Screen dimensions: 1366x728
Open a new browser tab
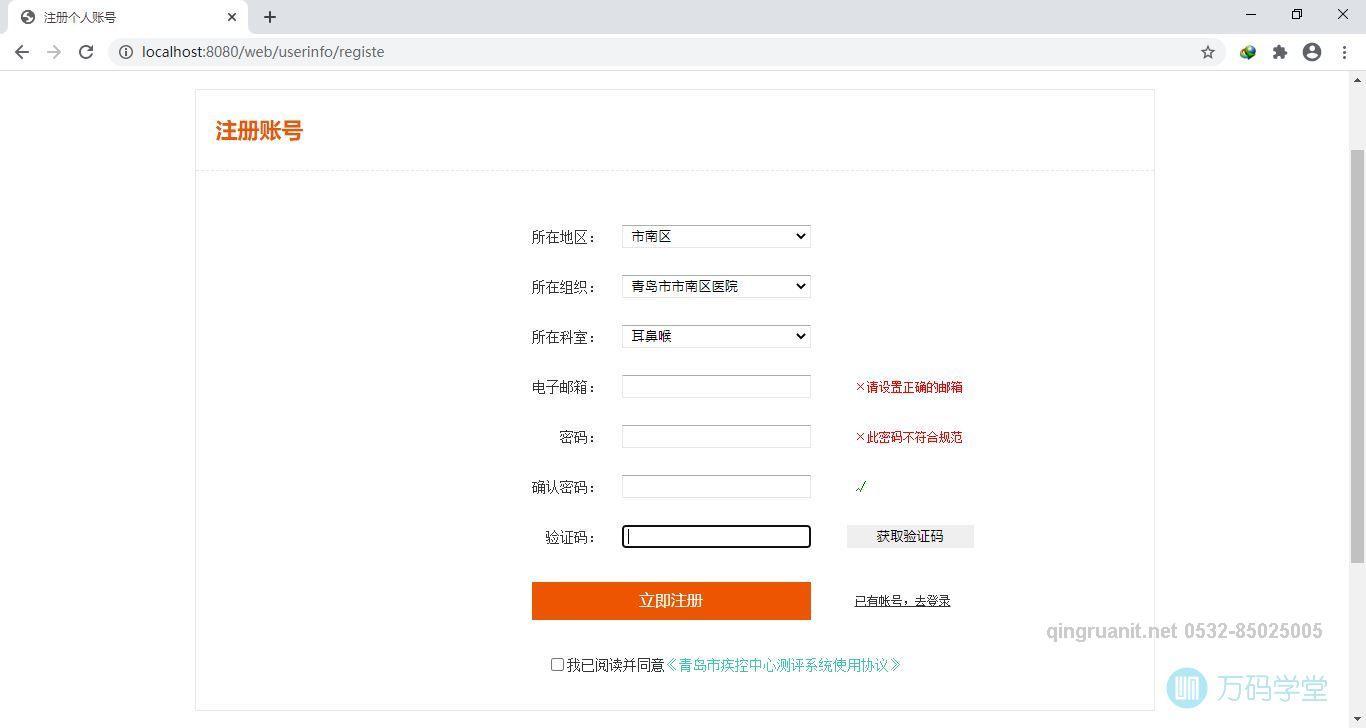click(270, 17)
